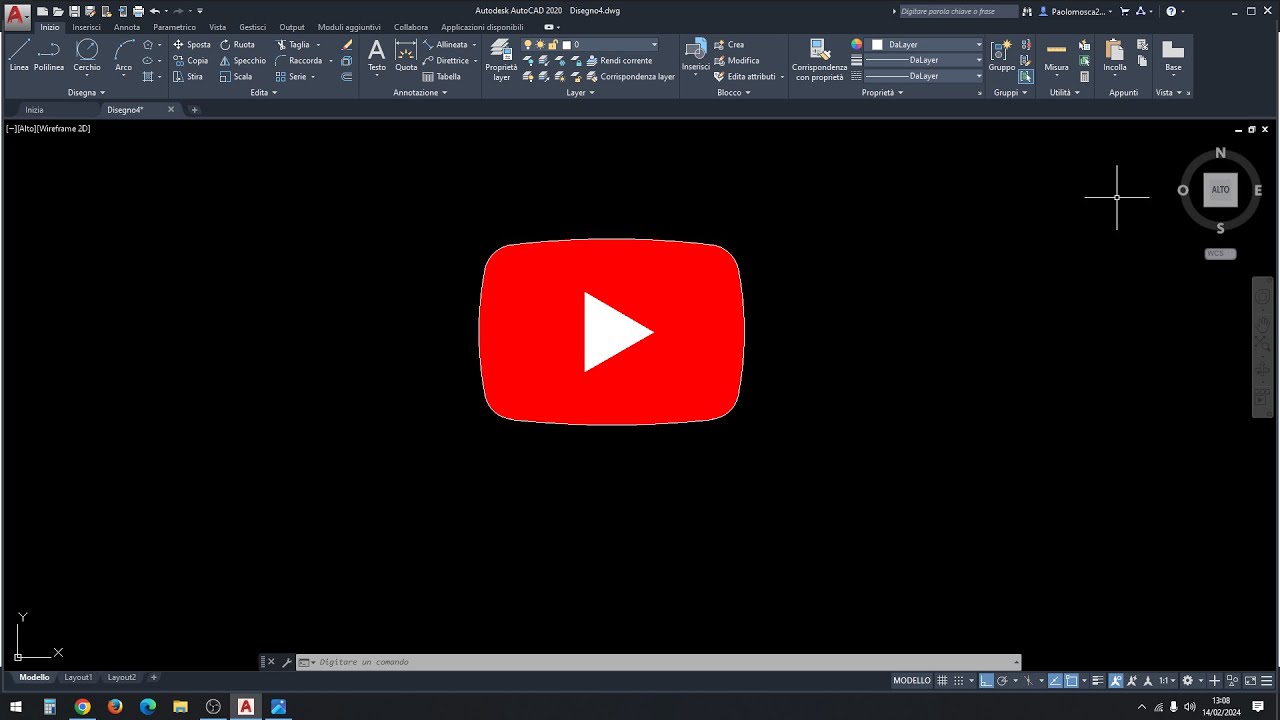Viewport: 1280px width, 720px height.
Task: Select the Linea drawing tool
Action: (x=19, y=56)
